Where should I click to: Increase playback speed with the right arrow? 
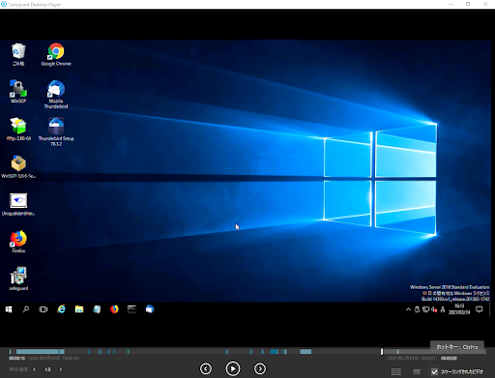(61, 369)
